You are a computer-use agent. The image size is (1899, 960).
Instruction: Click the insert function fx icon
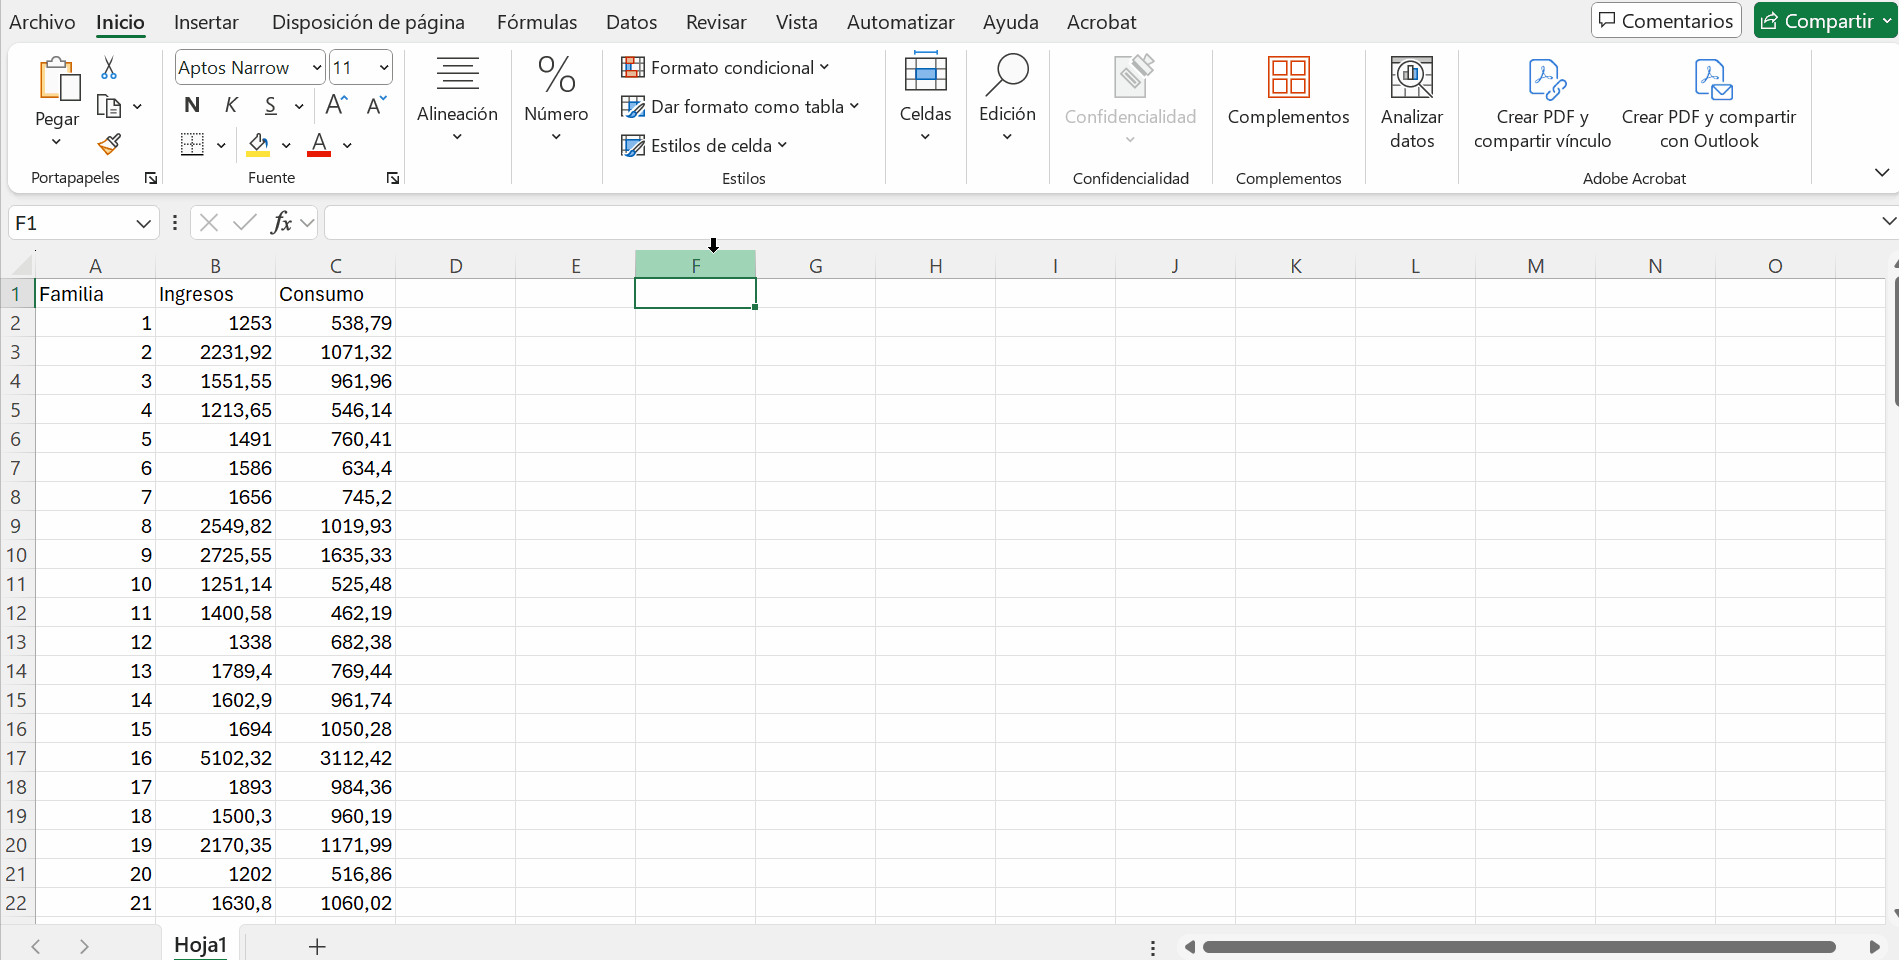(281, 222)
